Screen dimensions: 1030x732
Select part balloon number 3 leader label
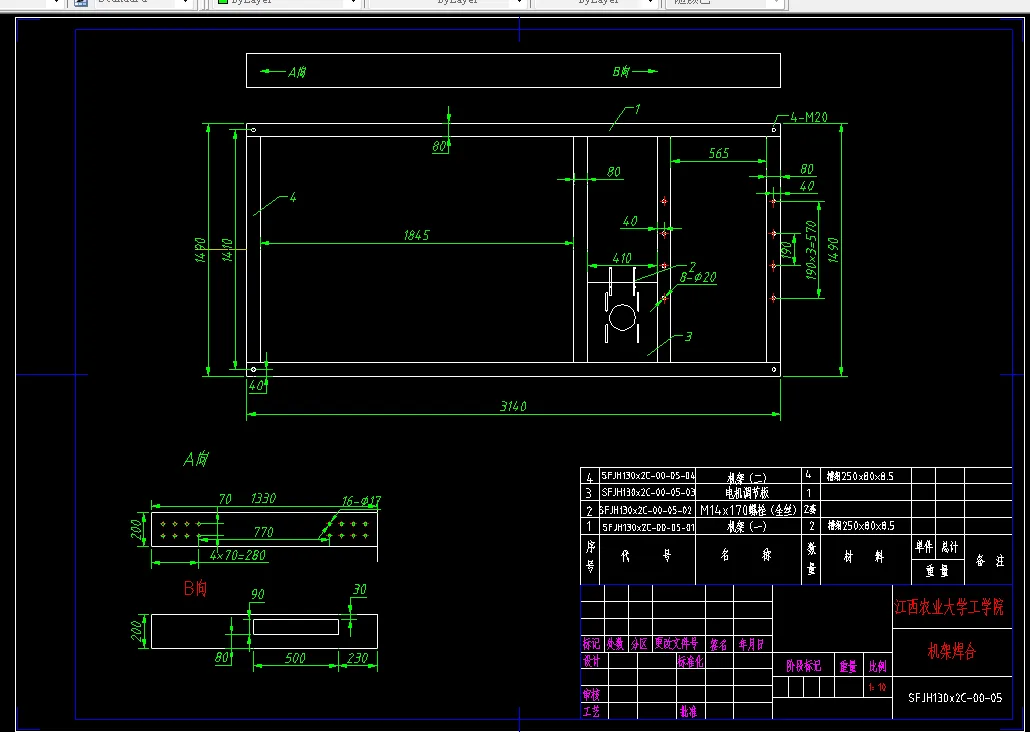click(688, 336)
